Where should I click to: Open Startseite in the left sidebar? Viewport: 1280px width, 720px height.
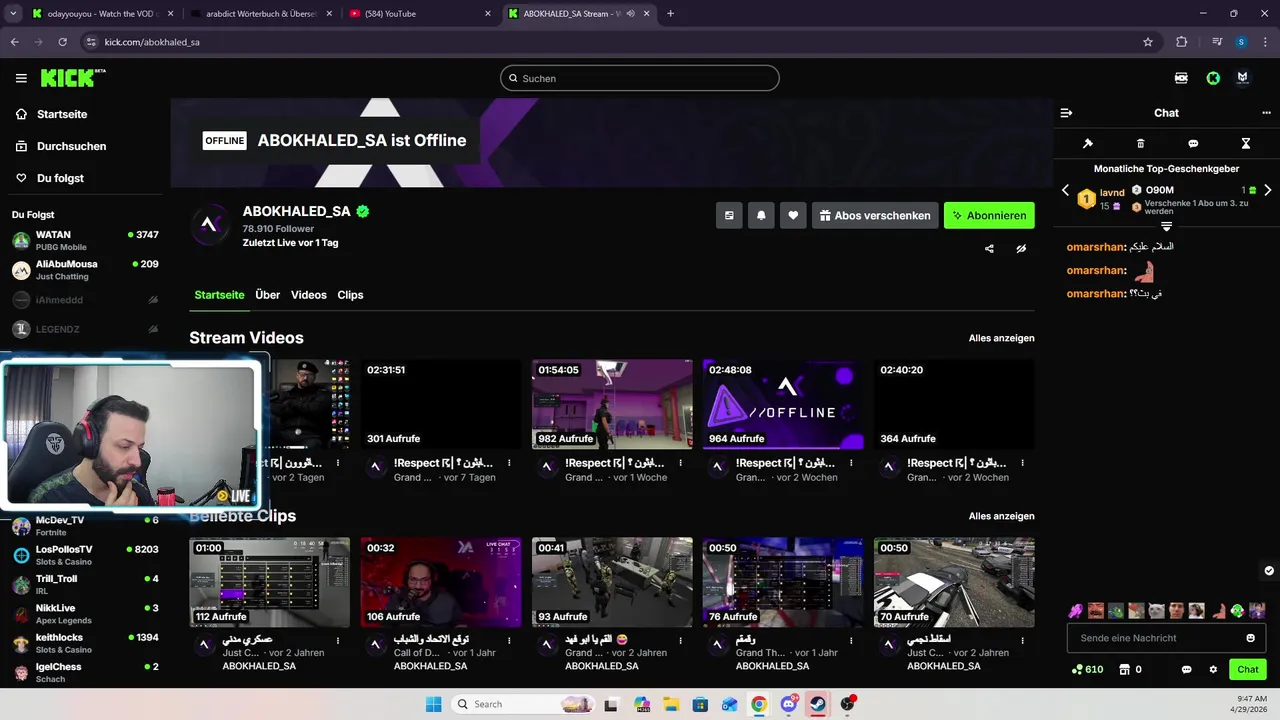click(62, 114)
